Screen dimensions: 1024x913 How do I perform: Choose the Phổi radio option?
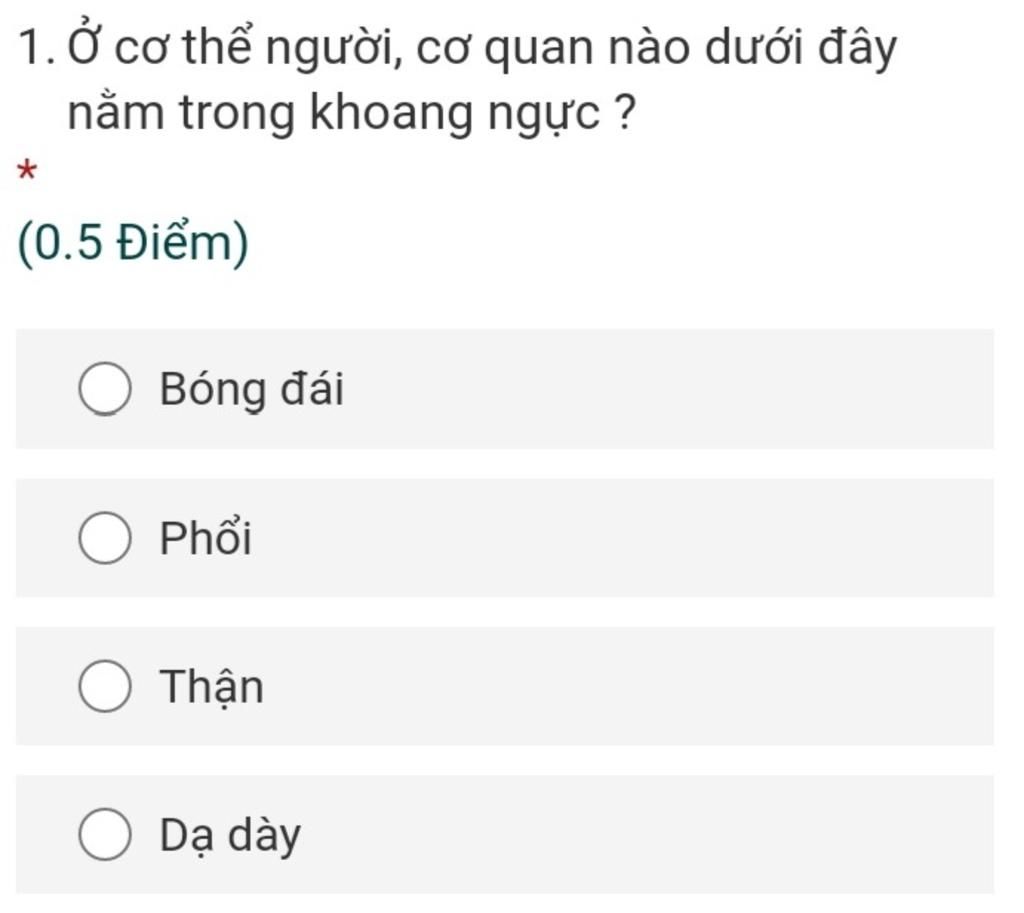pyautogui.click(x=104, y=539)
